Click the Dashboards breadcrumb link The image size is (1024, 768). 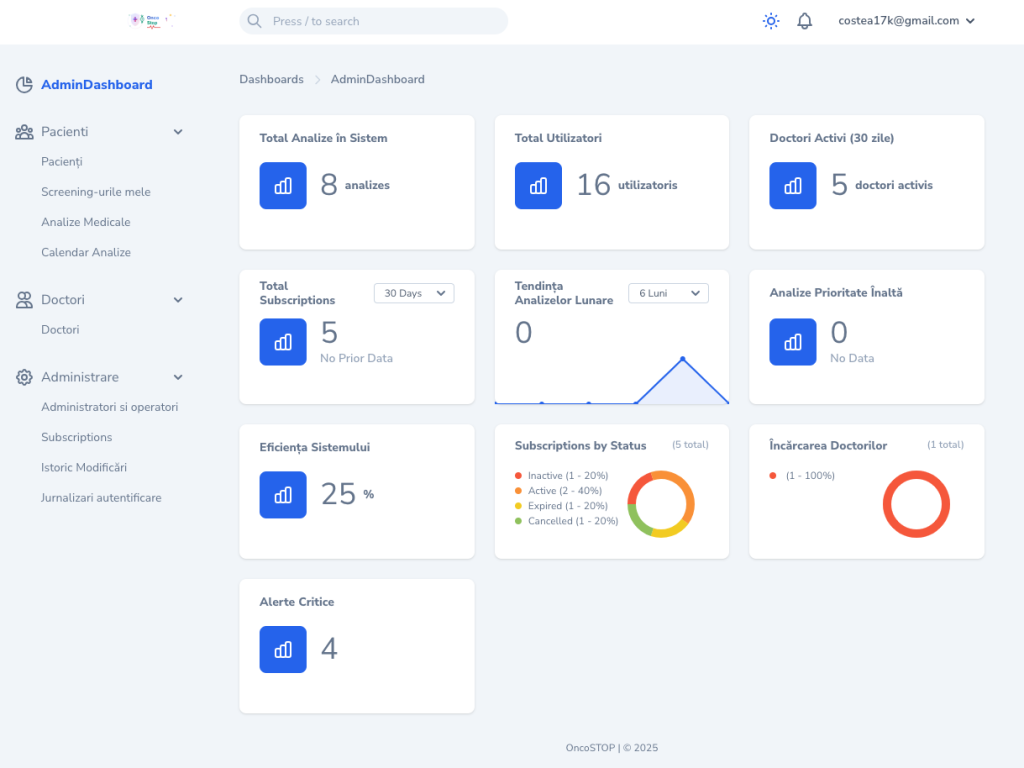tap(271, 79)
